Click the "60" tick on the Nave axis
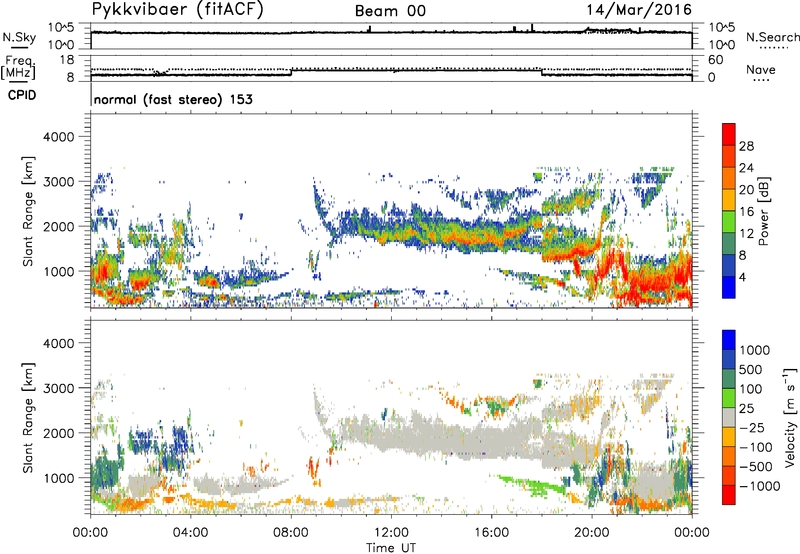Image resolution: width=800 pixels, height=554 pixels. tap(715, 60)
